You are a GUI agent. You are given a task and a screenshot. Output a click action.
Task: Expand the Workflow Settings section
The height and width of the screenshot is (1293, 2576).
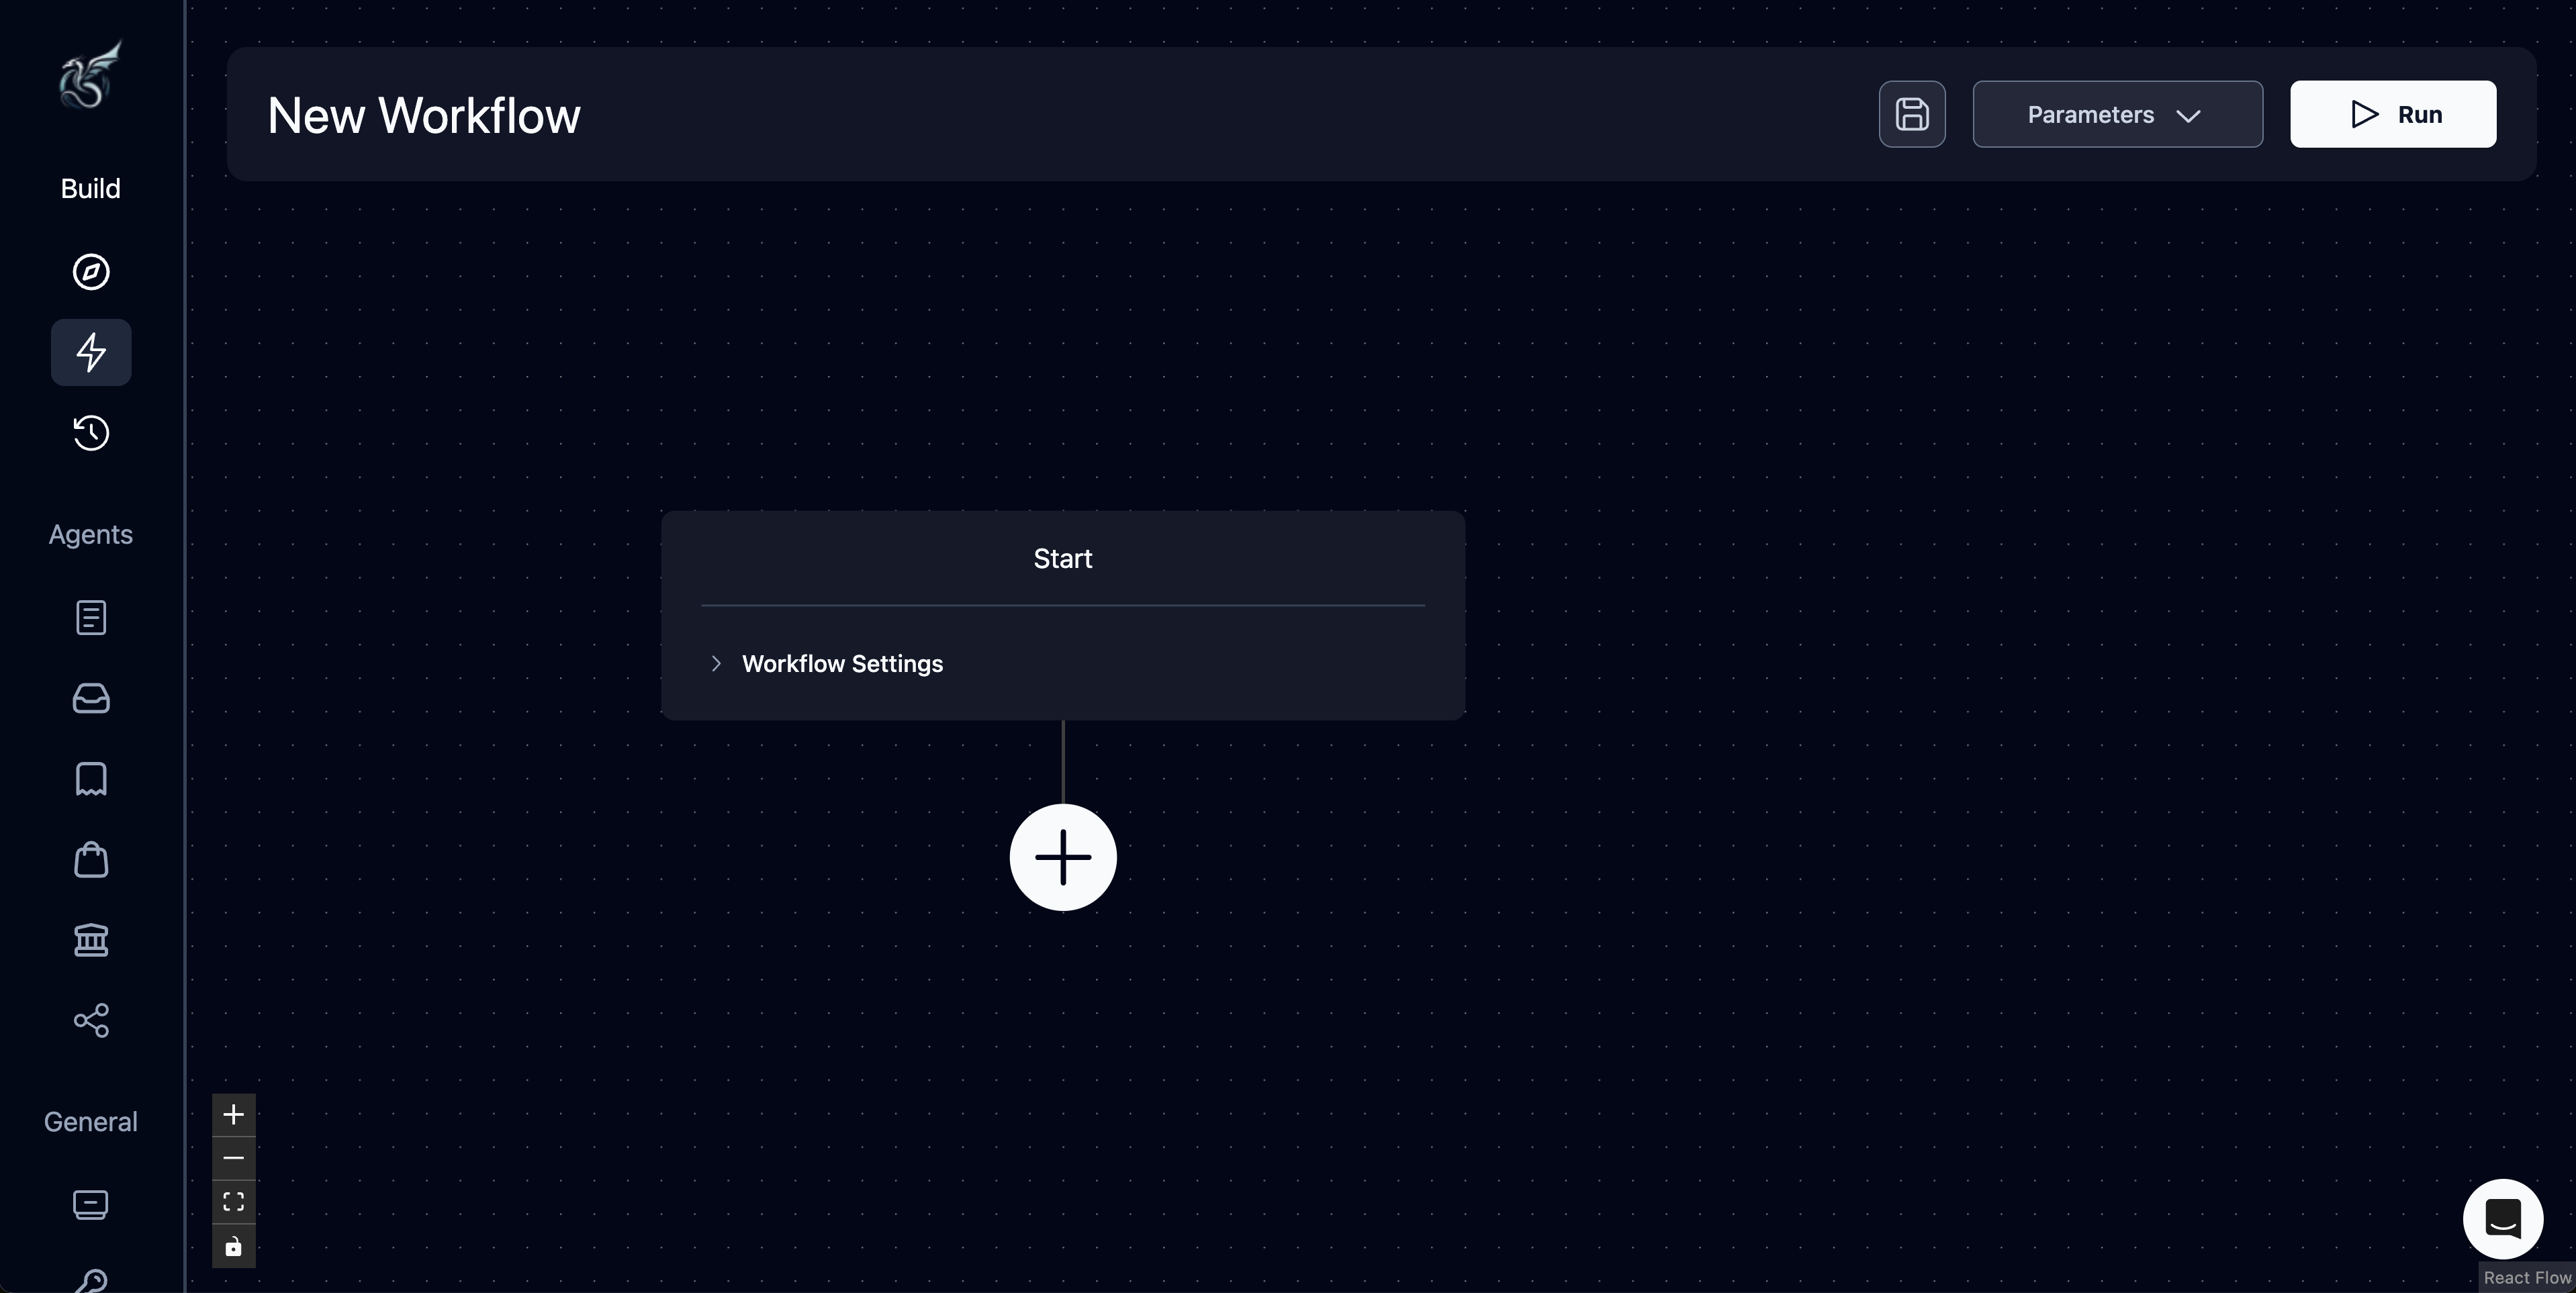pos(841,663)
